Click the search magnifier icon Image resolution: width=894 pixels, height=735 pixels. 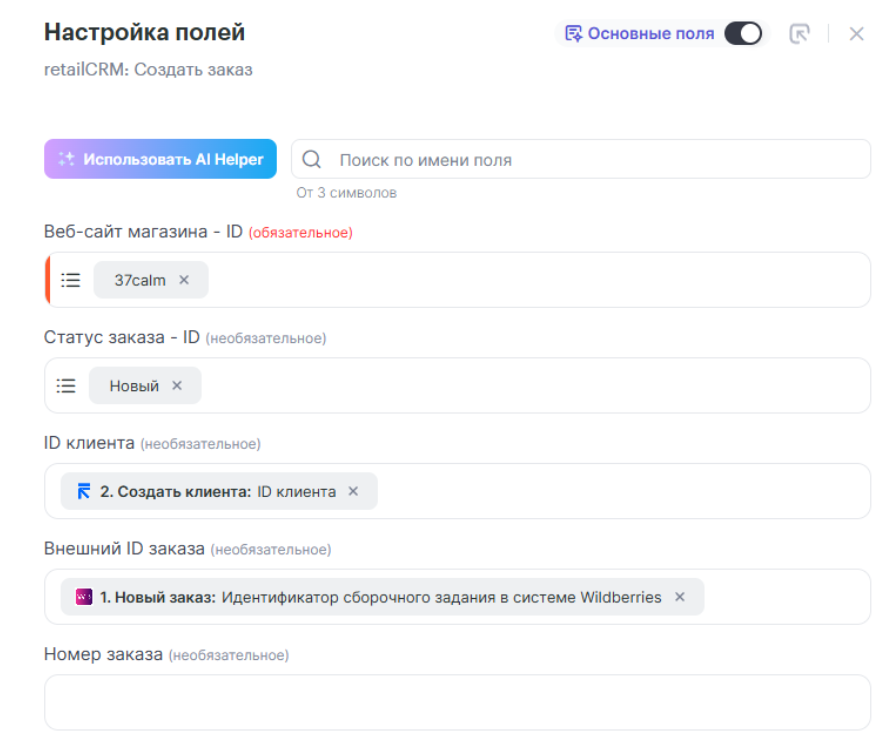(x=312, y=160)
